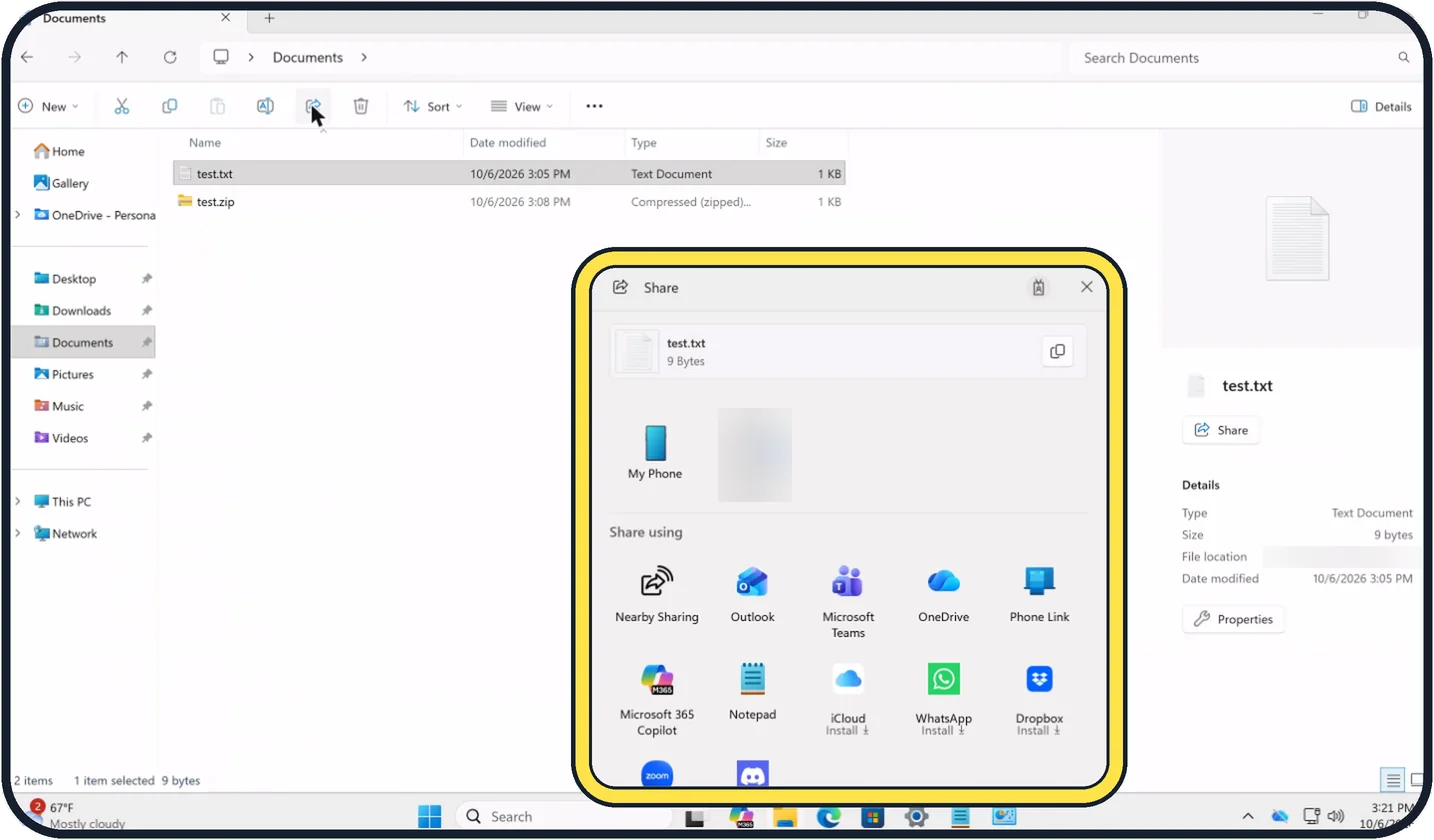Click the Cut scissors icon in toolbar

tap(122, 106)
